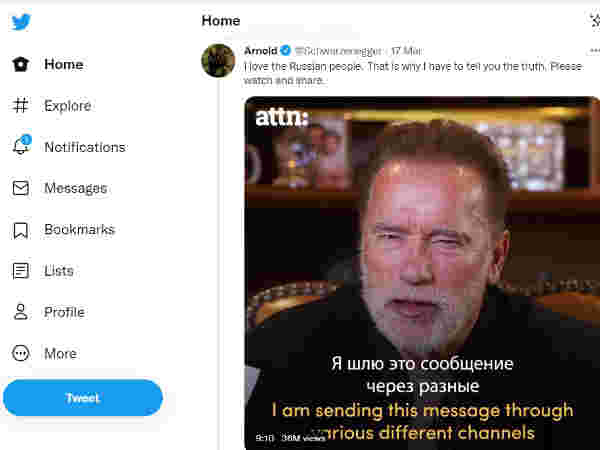The height and width of the screenshot is (450, 600).
Task: Expand the More menu in the sidebar
Action: pos(60,353)
